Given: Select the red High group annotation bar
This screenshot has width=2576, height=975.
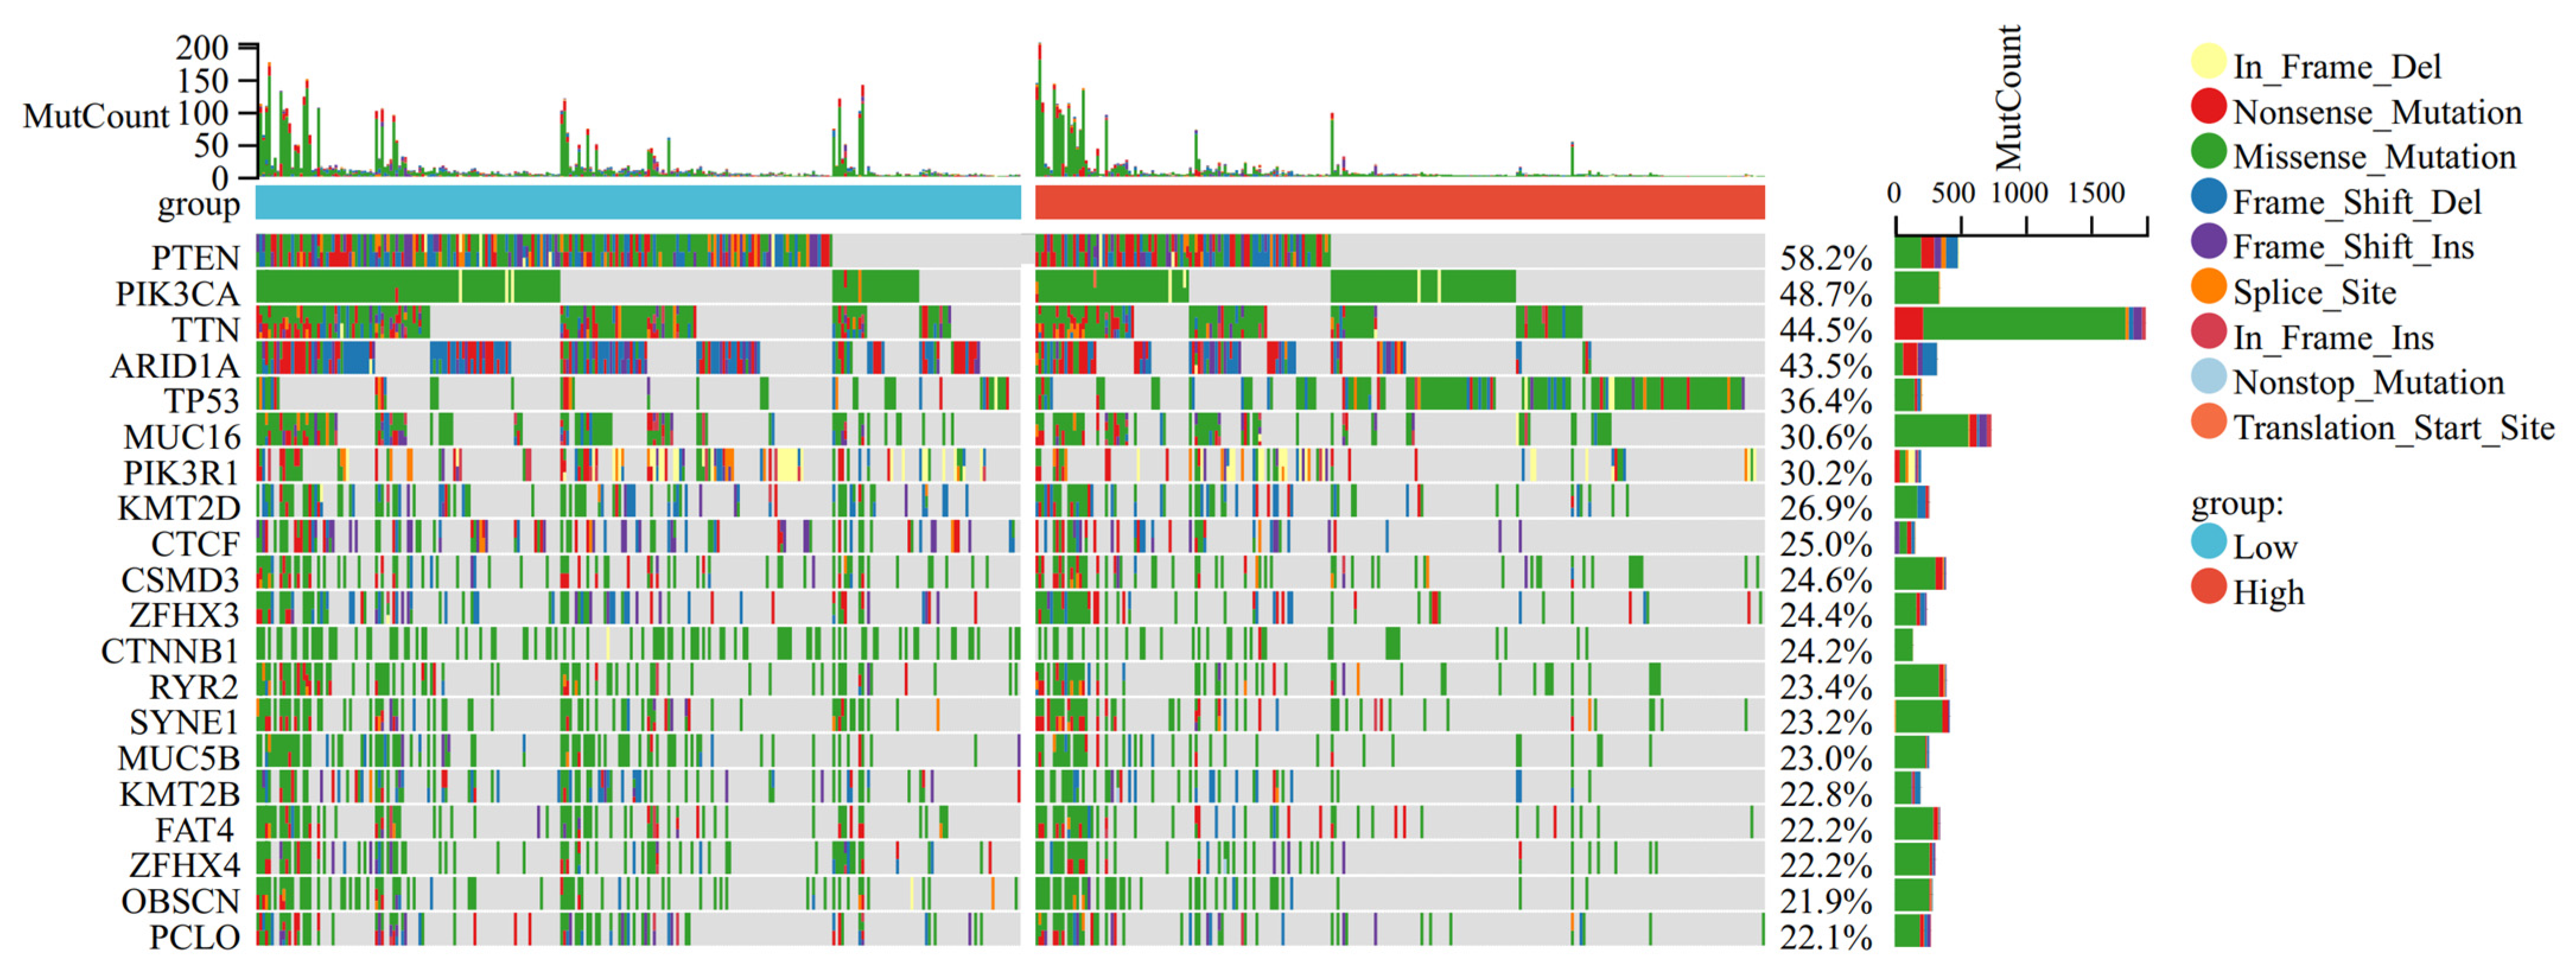Looking at the screenshot, I should click(1399, 202).
